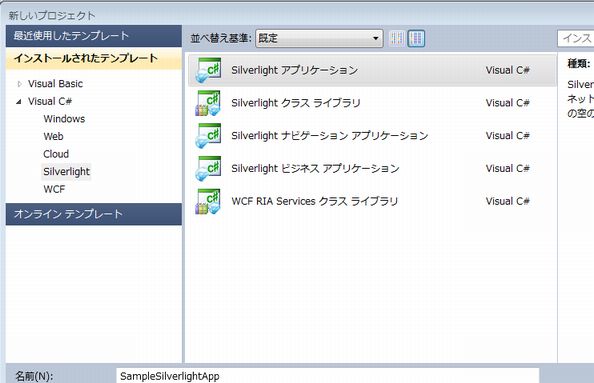Switch to medium icons list view
This screenshot has width=594, height=383.
[x=416, y=38]
